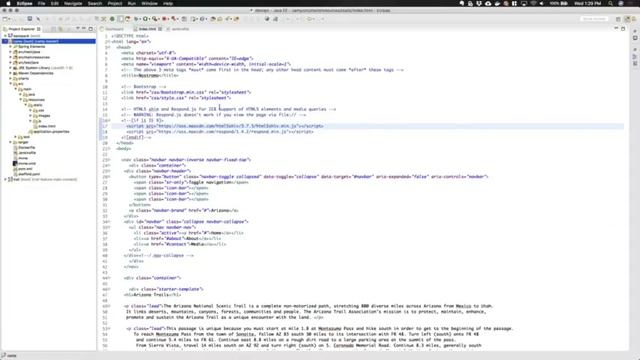640x360 pixels.
Task: Switch to the Dashboard editor tab
Action: pos(112,29)
